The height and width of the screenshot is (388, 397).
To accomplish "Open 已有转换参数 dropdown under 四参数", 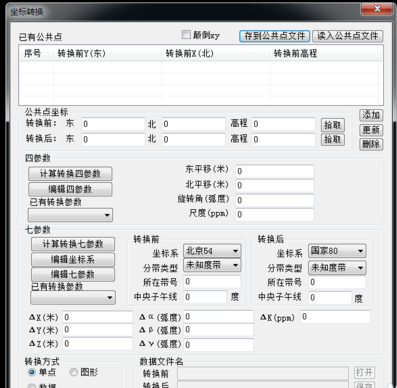I will (70, 215).
